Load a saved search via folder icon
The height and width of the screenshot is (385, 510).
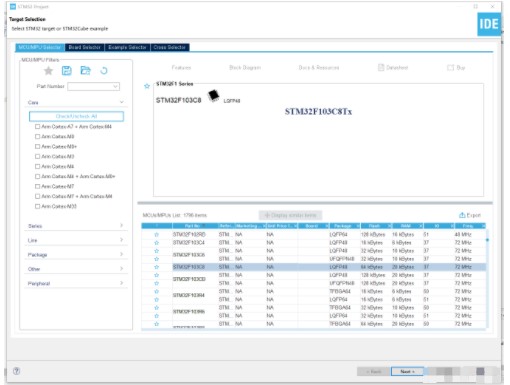[85, 70]
